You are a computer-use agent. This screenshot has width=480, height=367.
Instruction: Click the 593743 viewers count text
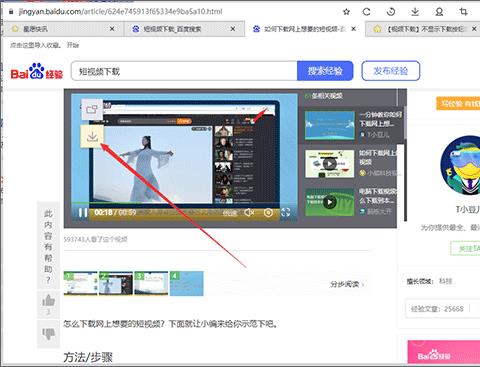[x=96, y=239]
